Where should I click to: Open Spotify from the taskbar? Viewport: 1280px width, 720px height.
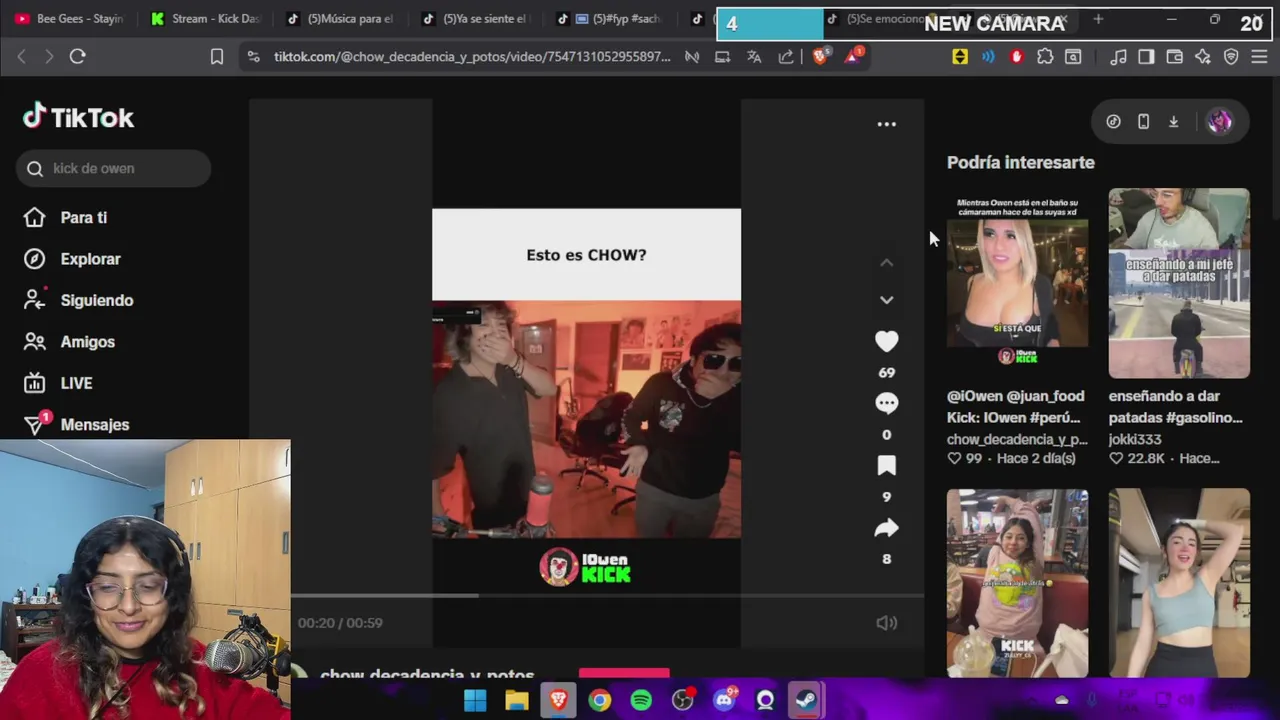[641, 700]
